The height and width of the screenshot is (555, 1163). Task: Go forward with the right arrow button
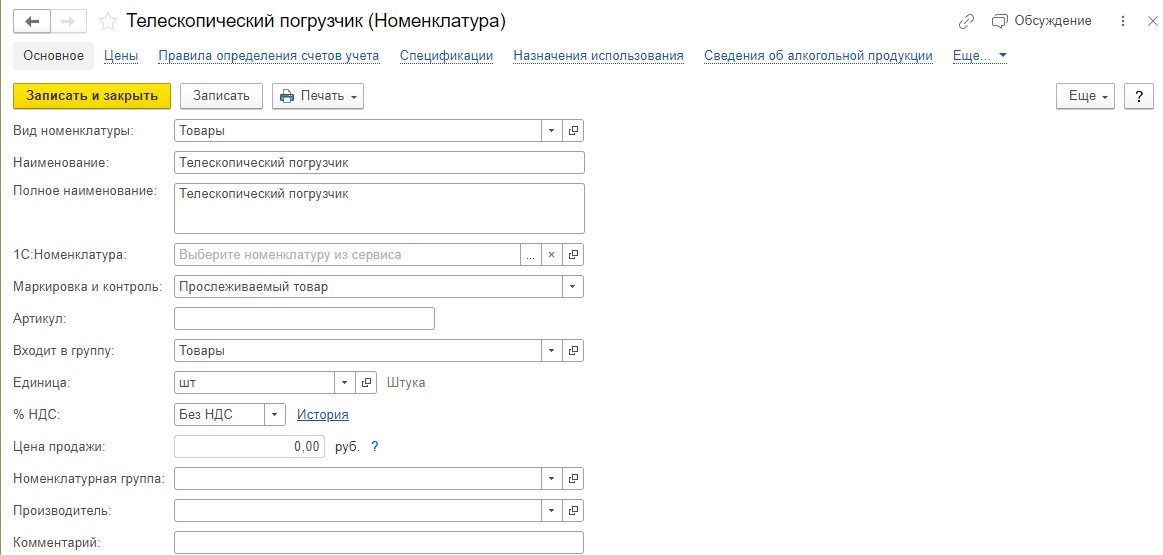tap(69, 22)
